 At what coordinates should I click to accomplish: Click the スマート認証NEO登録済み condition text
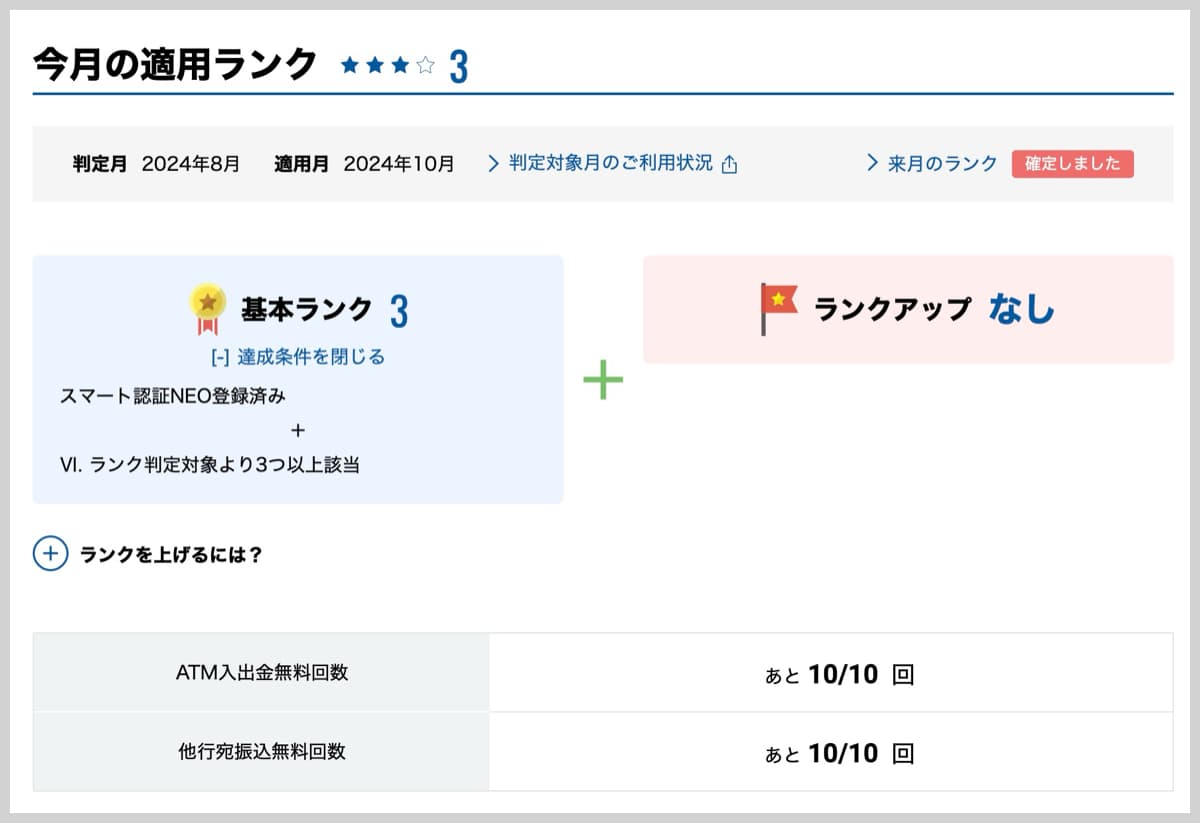173,396
